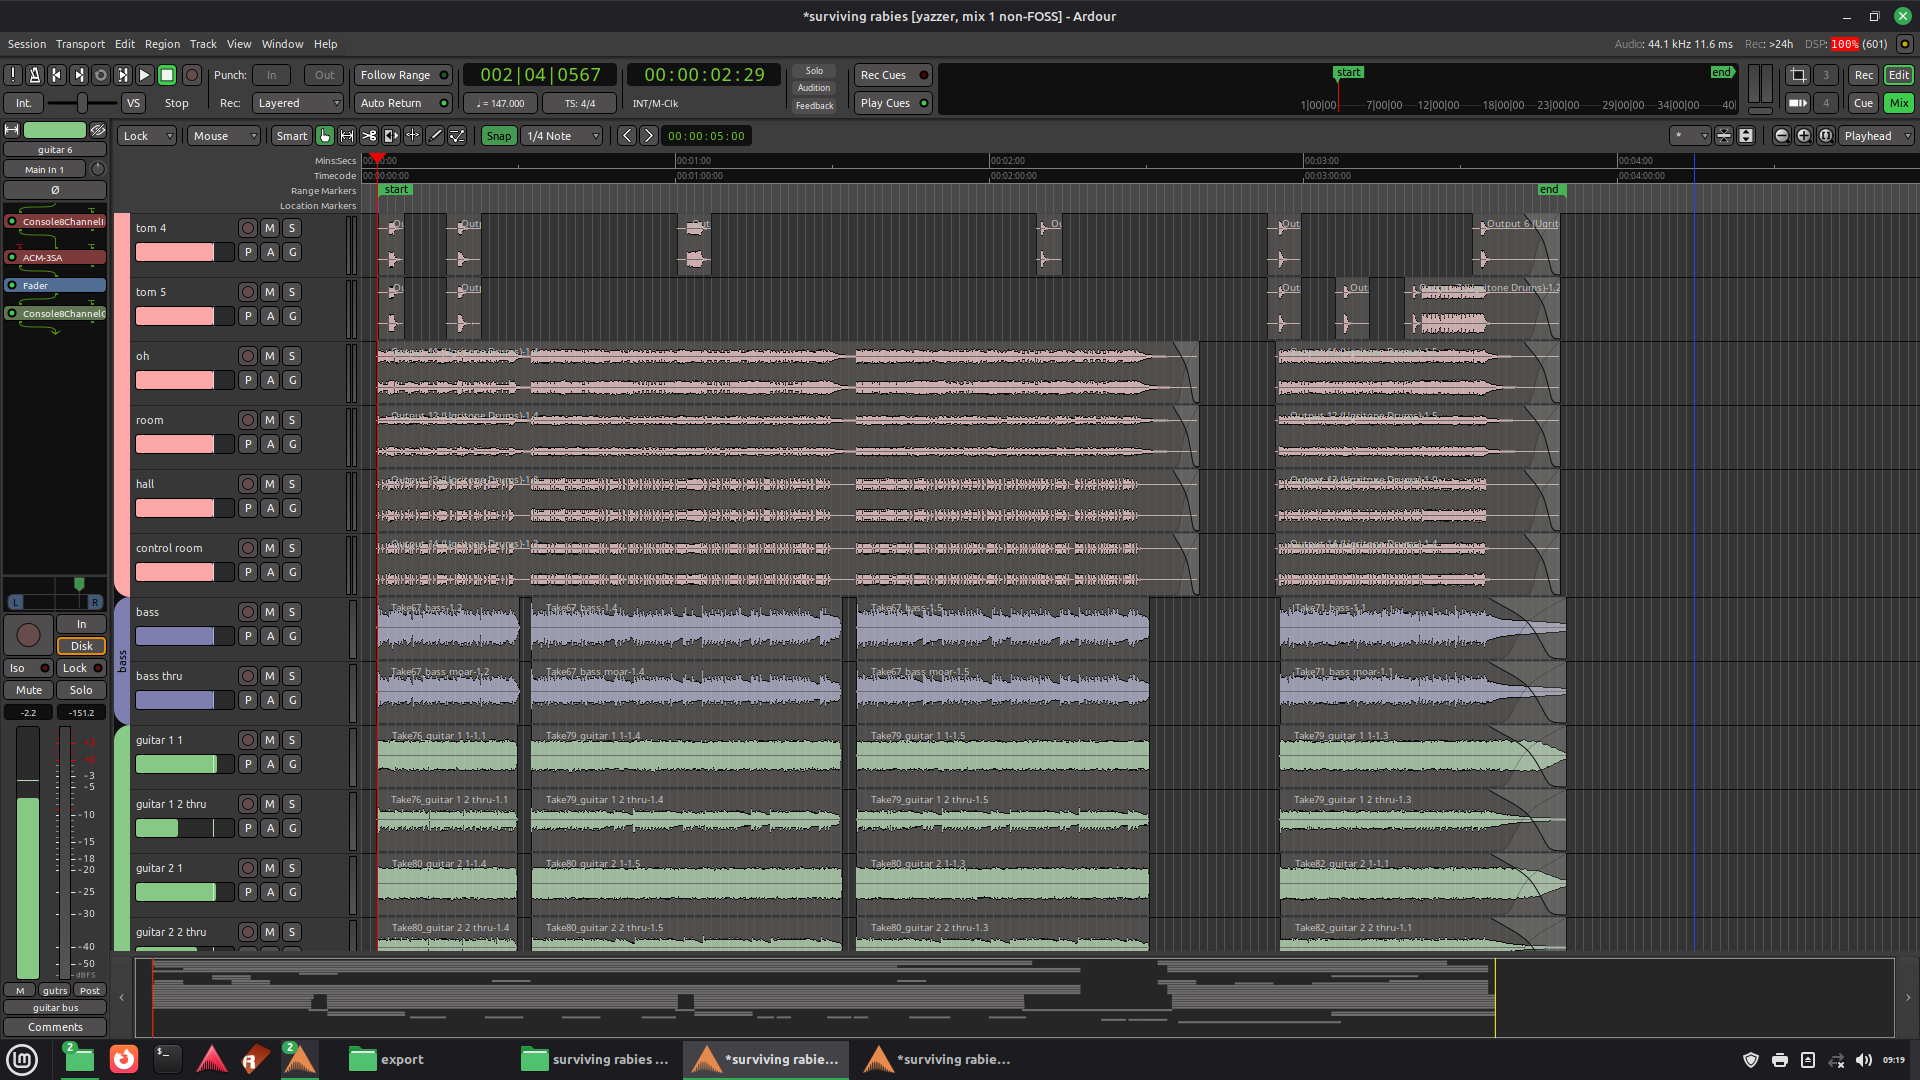Solo the guitar 1 1 track
This screenshot has height=1080, width=1920.
[292, 740]
